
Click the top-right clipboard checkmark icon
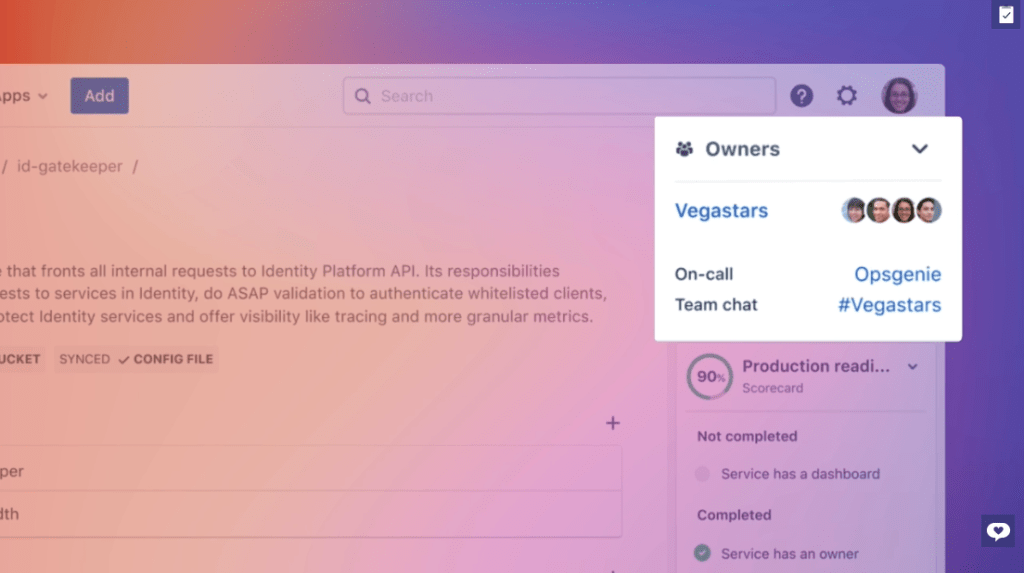tap(1005, 15)
